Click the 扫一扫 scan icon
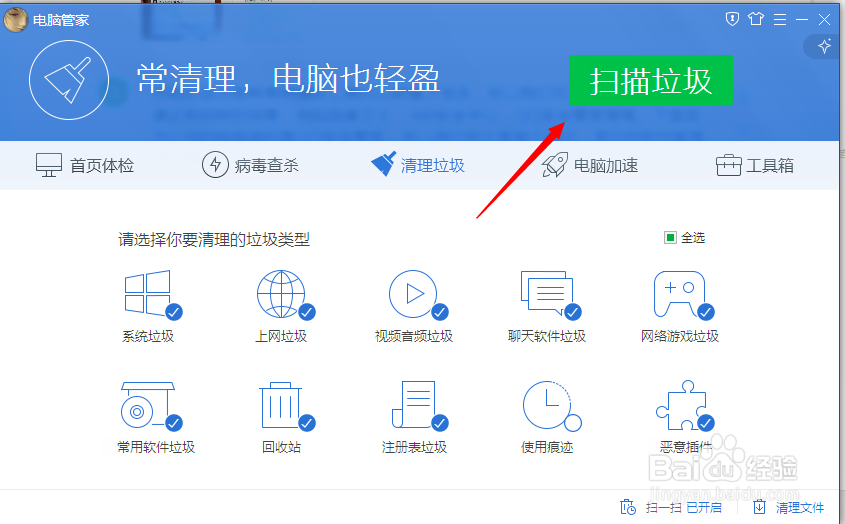 tap(628, 507)
